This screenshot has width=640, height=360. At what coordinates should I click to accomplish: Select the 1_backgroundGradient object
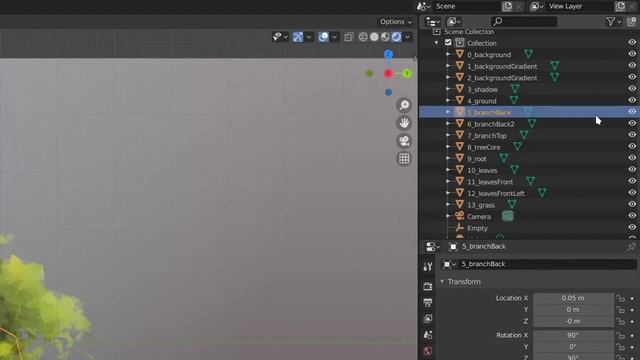[x=502, y=66]
